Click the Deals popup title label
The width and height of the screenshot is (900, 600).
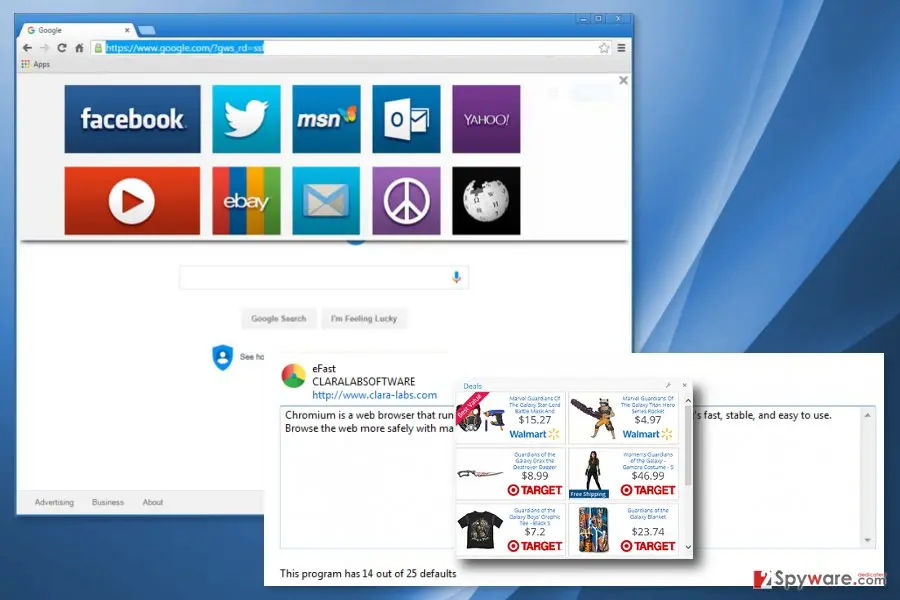point(472,386)
